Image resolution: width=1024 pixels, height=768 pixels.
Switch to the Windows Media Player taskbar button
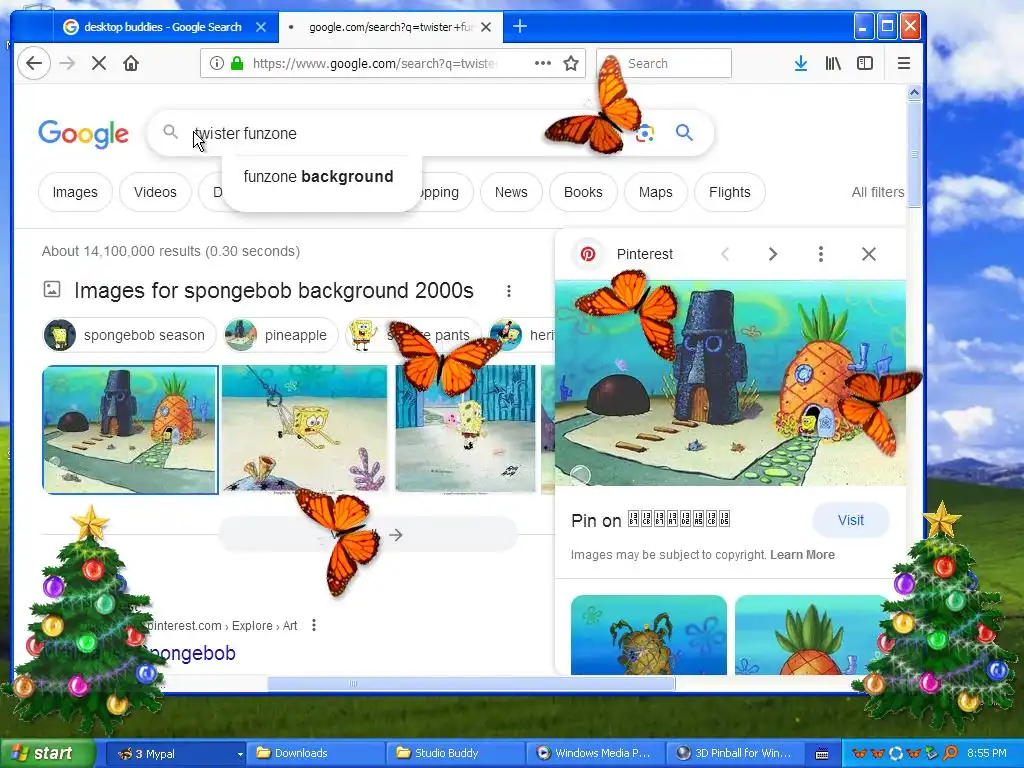596,754
